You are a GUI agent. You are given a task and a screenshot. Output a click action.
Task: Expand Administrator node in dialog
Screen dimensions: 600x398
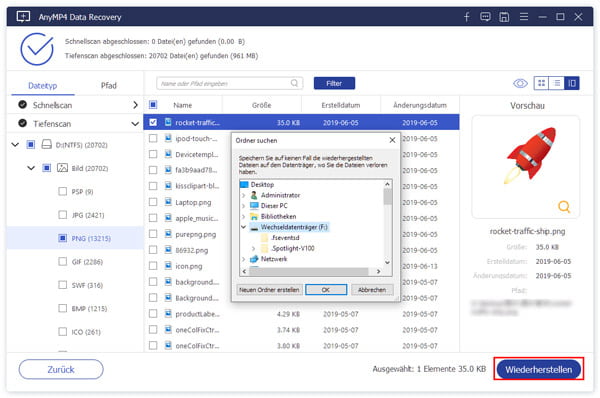[x=244, y=195]
